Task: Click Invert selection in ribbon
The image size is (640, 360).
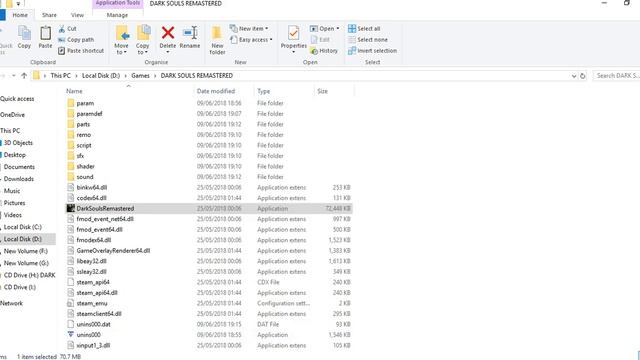Action: pyautogui.click(x=372, y=51)
